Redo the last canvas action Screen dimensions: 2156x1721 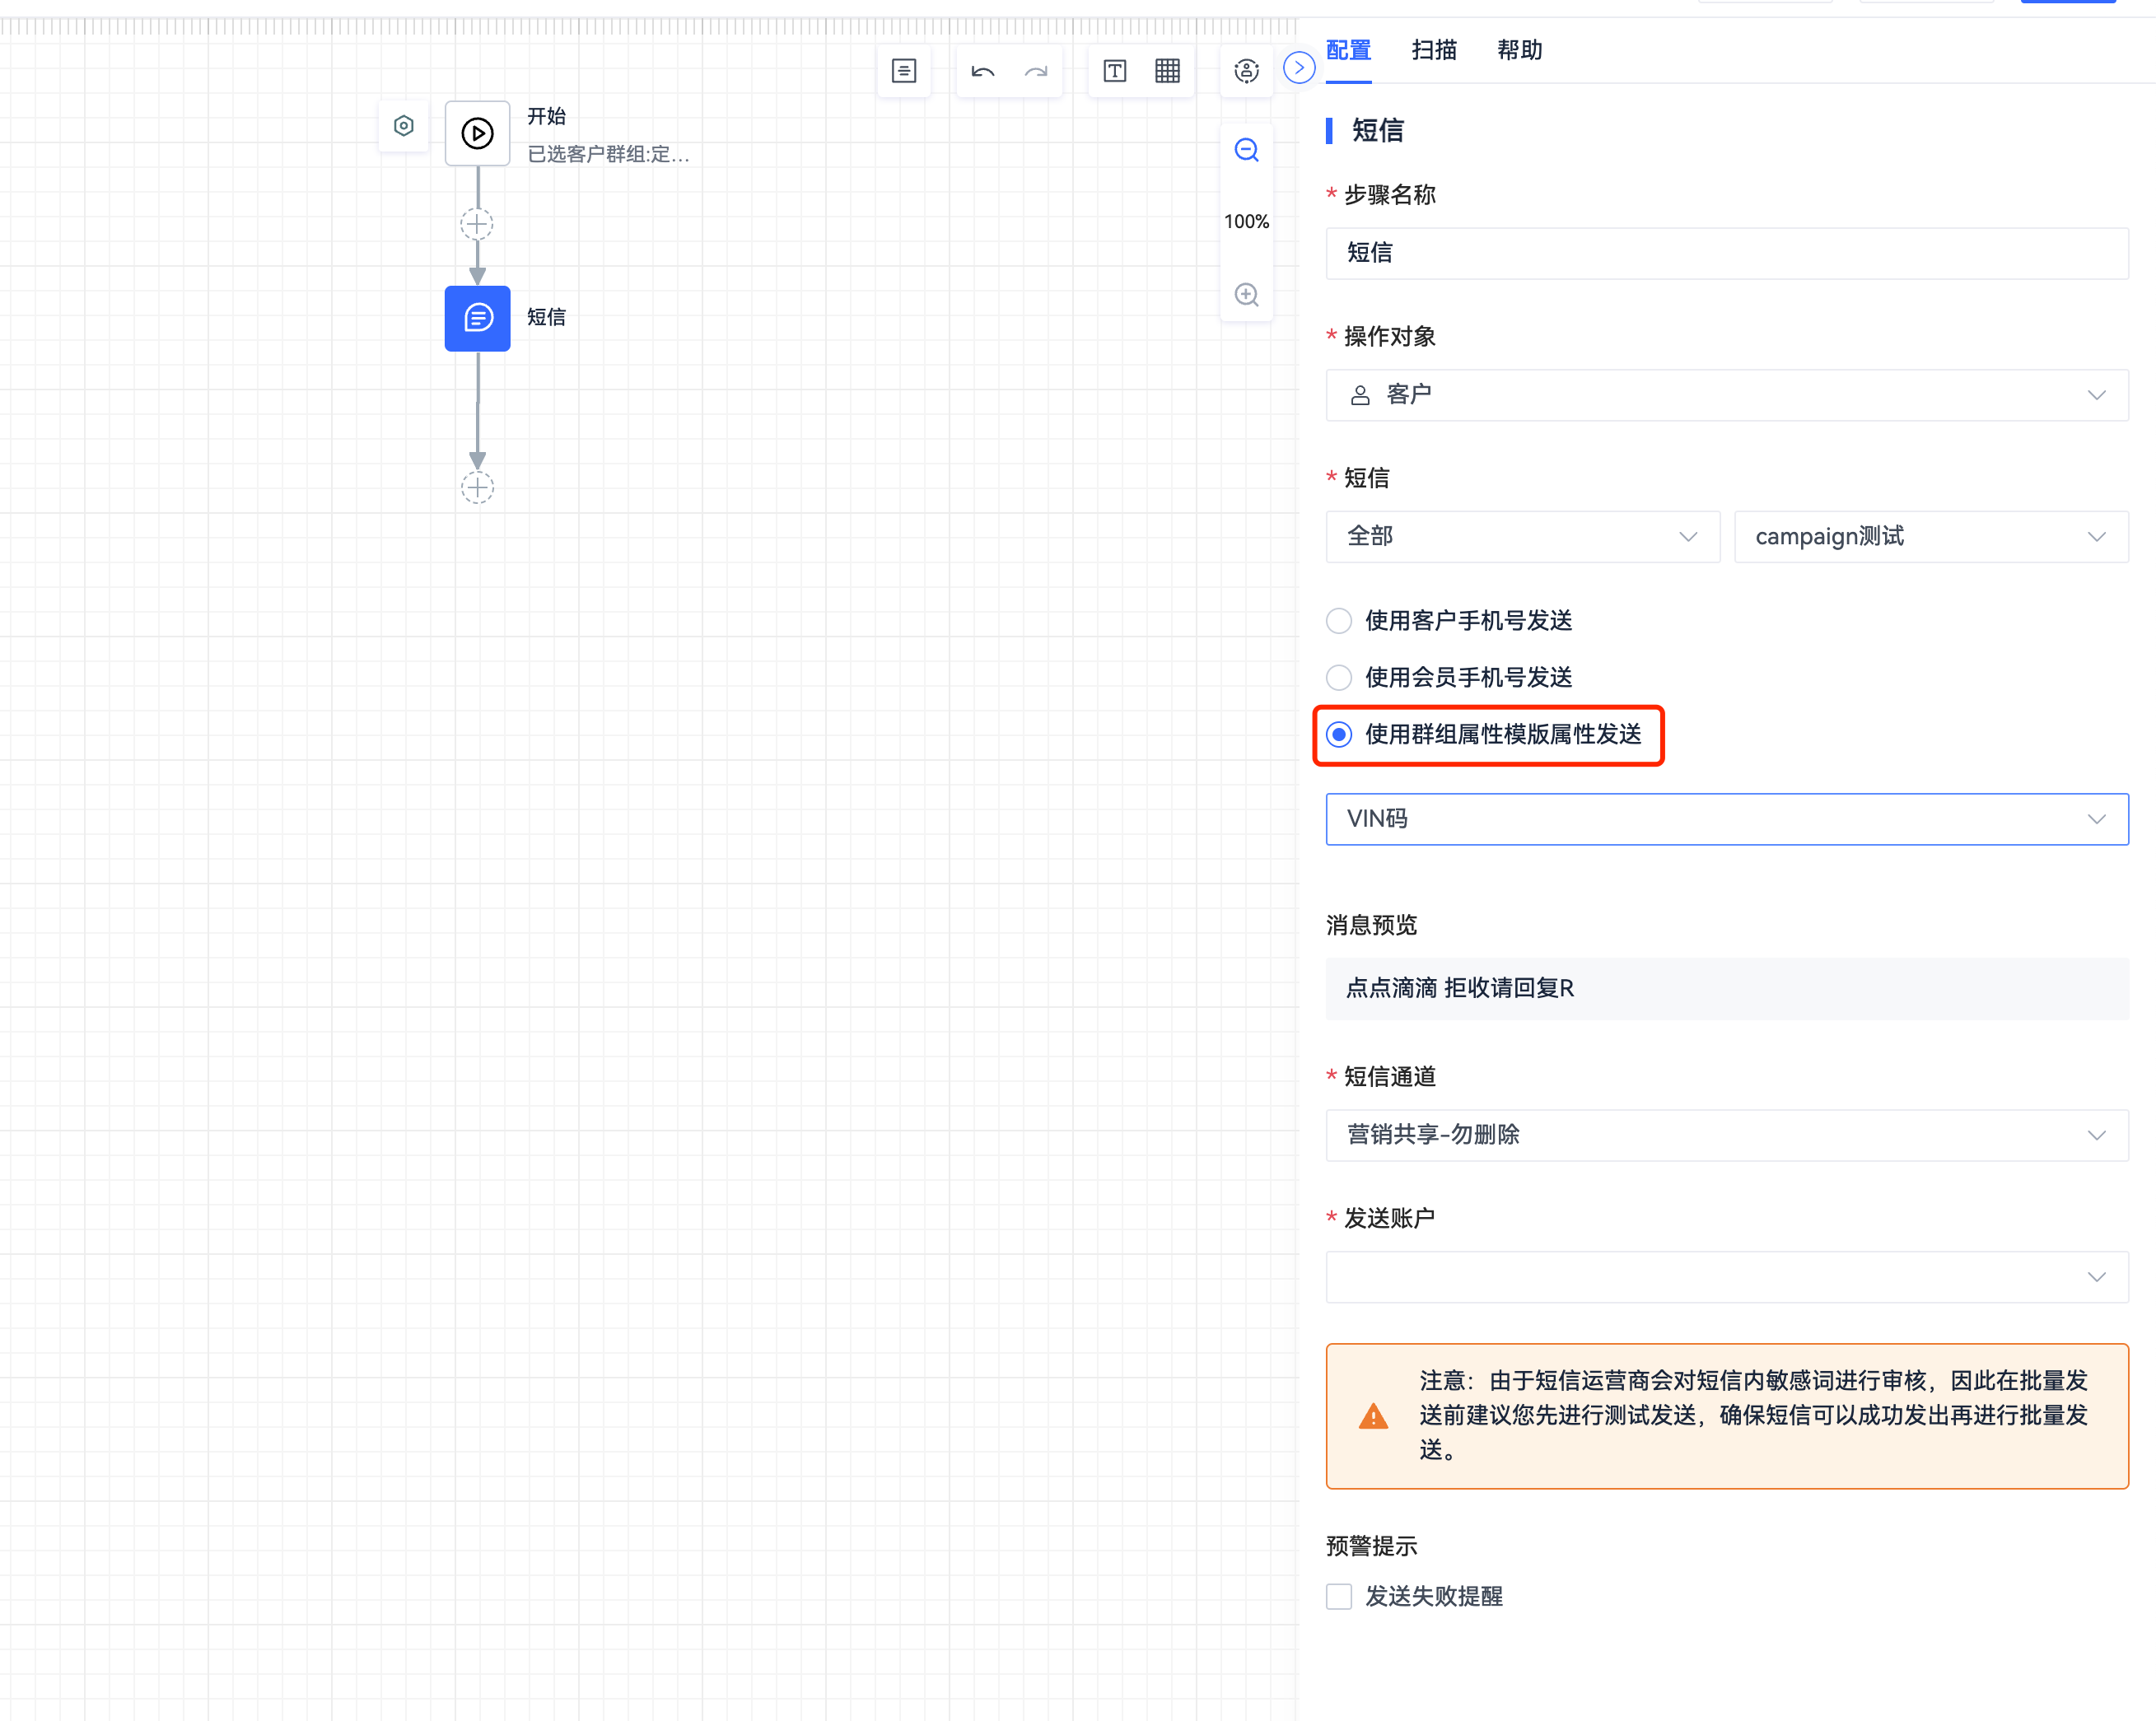coord(1036,71)
